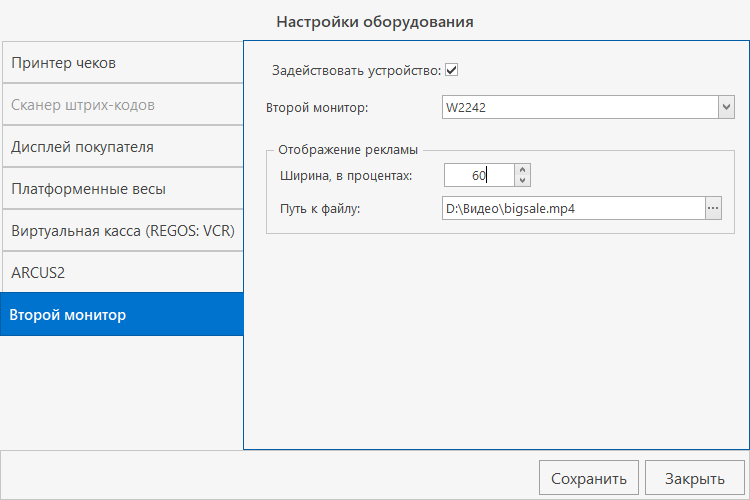This screenshot has width=750, height=500.
Task: Decrease width percentage with the down arrow
Action: 522,181
